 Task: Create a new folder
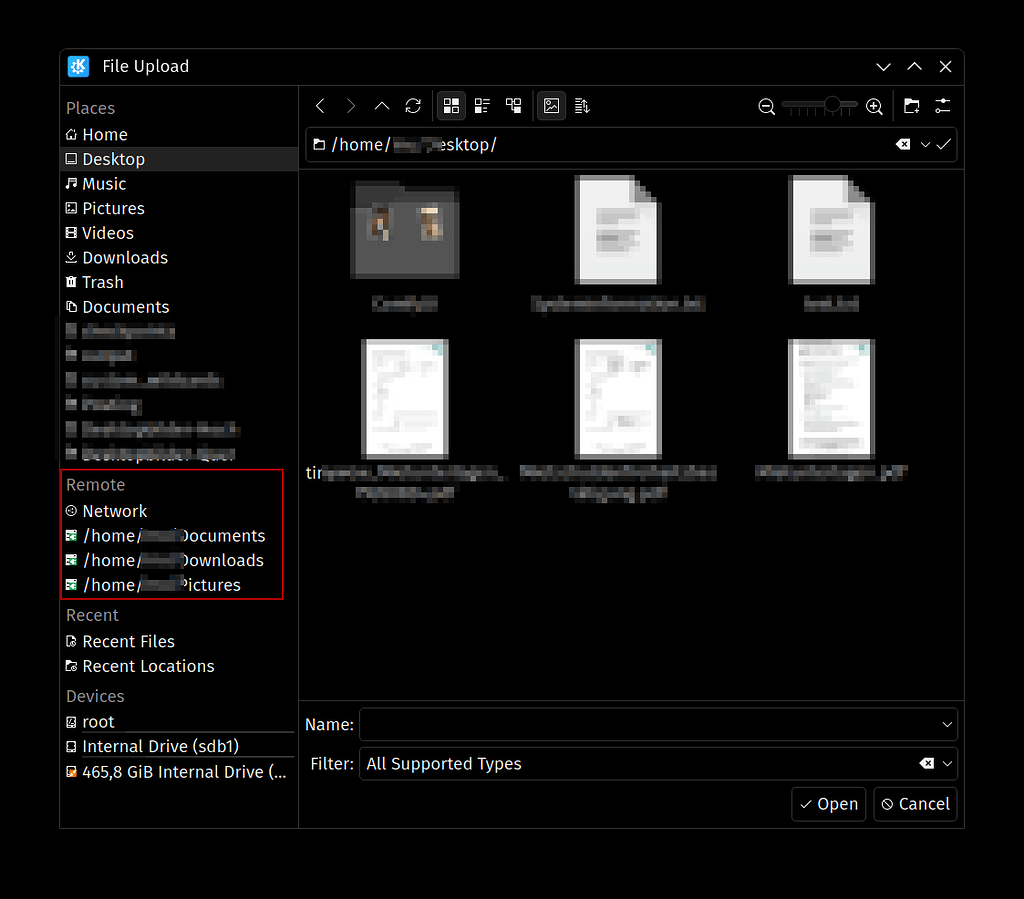point(911,106)
